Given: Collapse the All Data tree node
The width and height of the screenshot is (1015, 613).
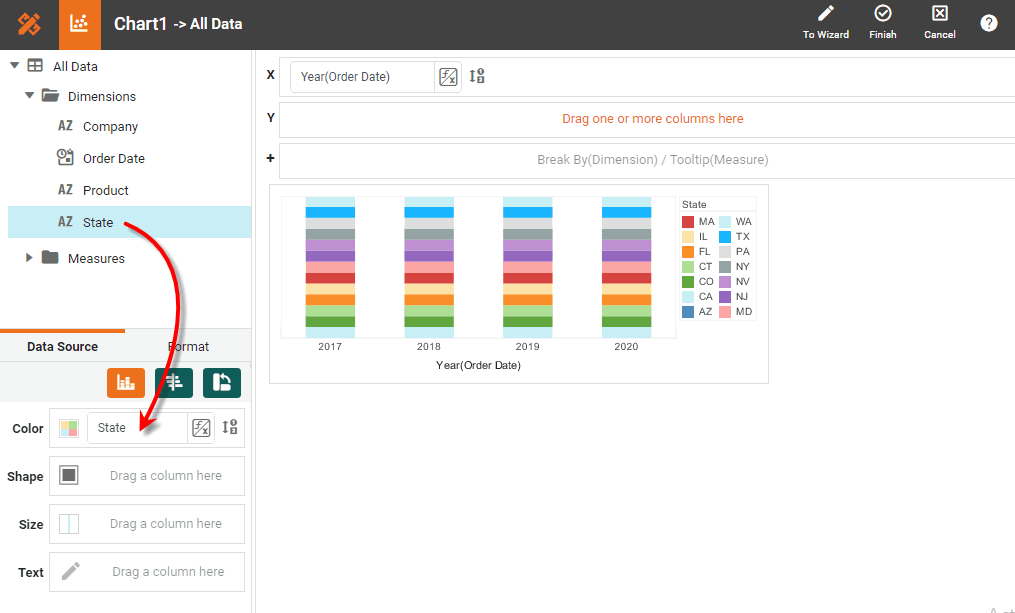Looking at the screenshot, I should coord(14,66).
